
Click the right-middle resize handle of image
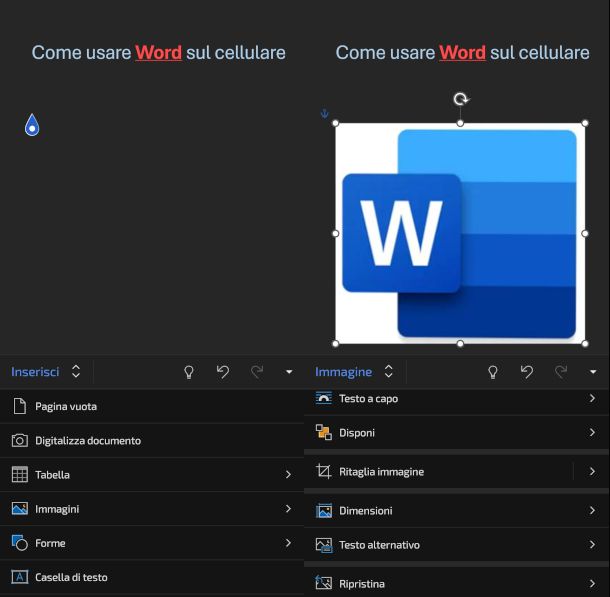coord(585,233)
